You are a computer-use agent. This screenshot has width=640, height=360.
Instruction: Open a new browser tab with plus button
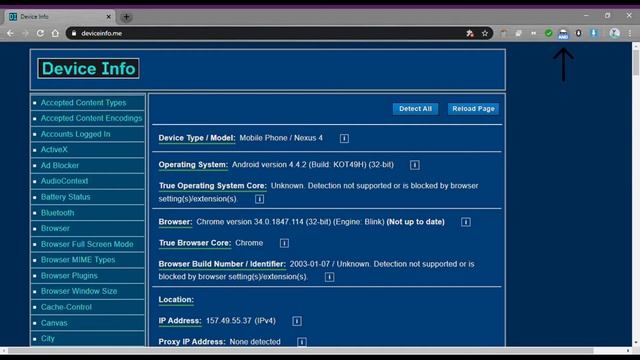pos(127,17)
